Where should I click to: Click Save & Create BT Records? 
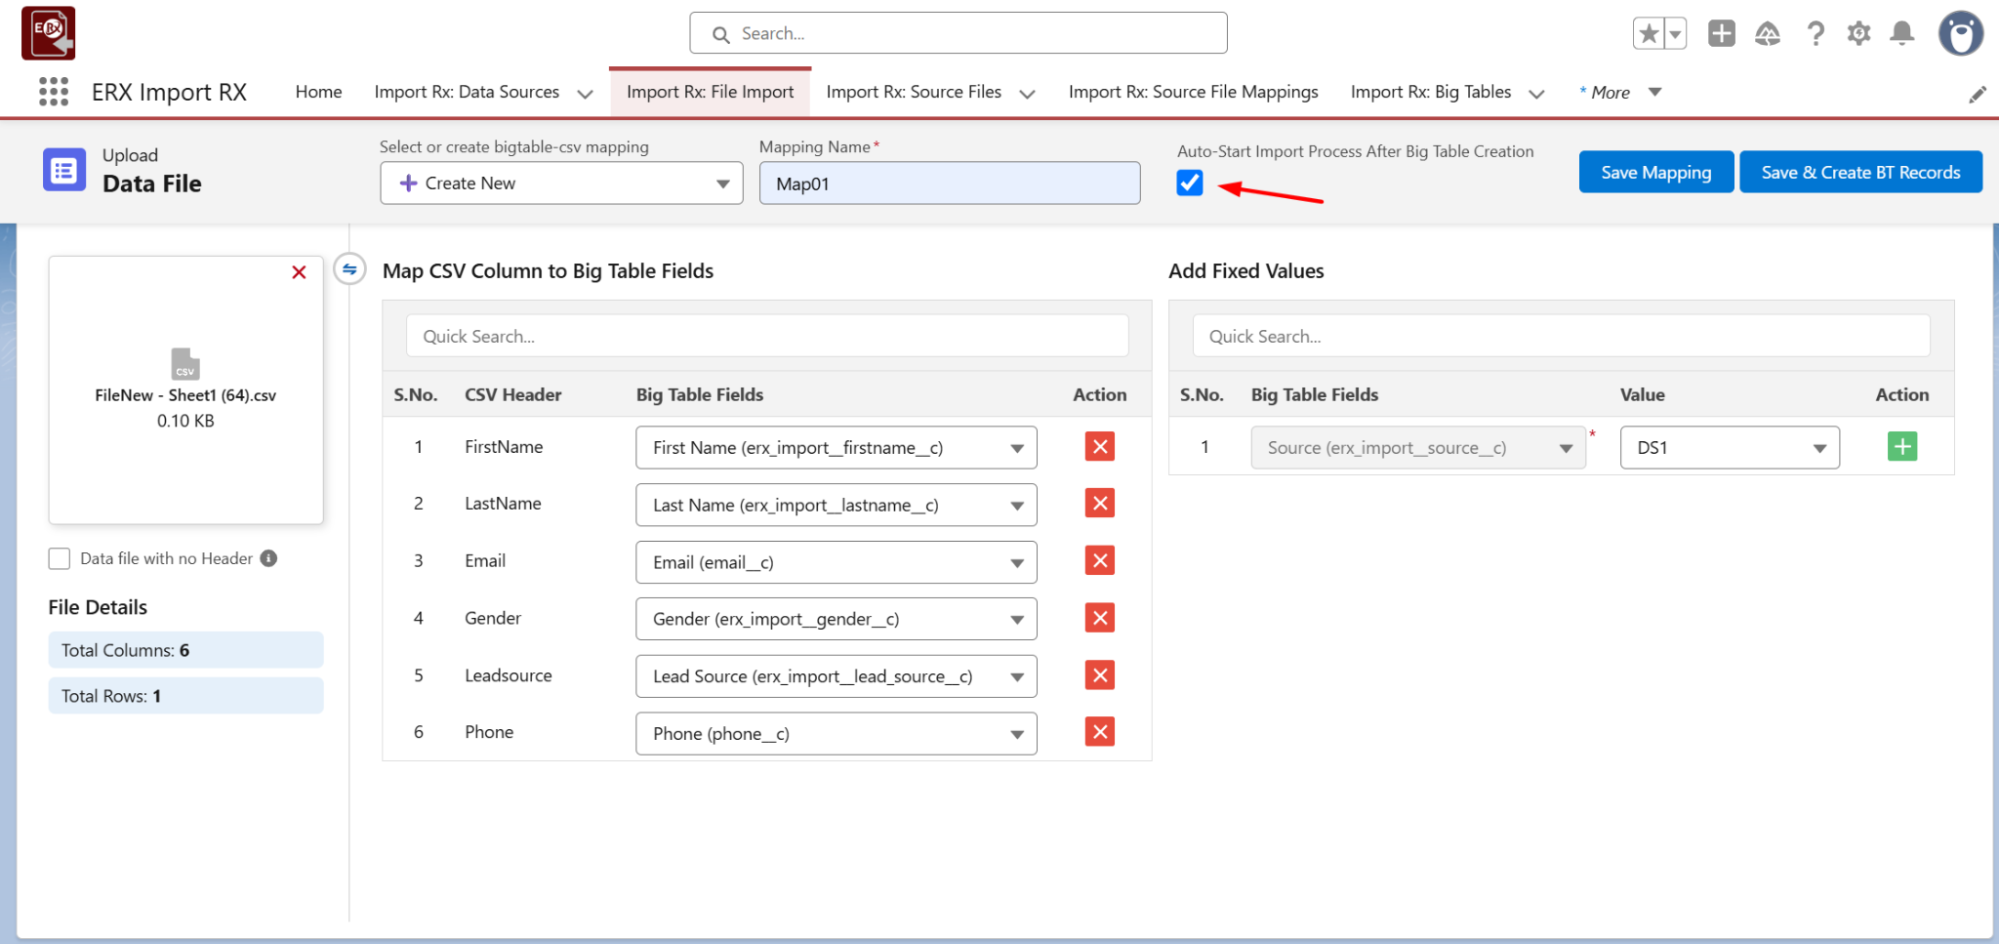[1860, 172]
